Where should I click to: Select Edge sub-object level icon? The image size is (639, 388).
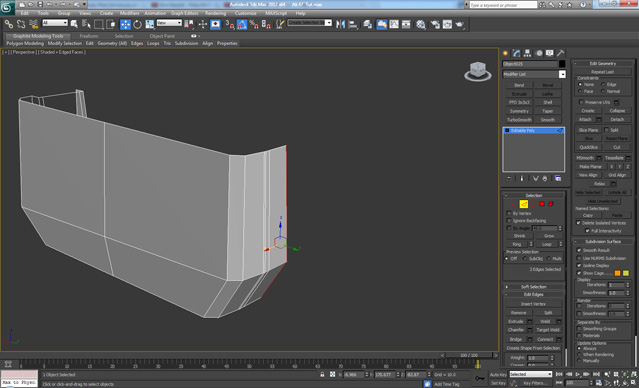[x=524, y=204]
